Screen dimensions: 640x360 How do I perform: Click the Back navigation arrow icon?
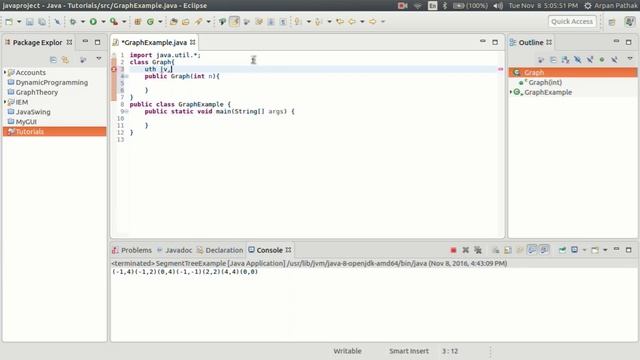[x=352, y=22]
